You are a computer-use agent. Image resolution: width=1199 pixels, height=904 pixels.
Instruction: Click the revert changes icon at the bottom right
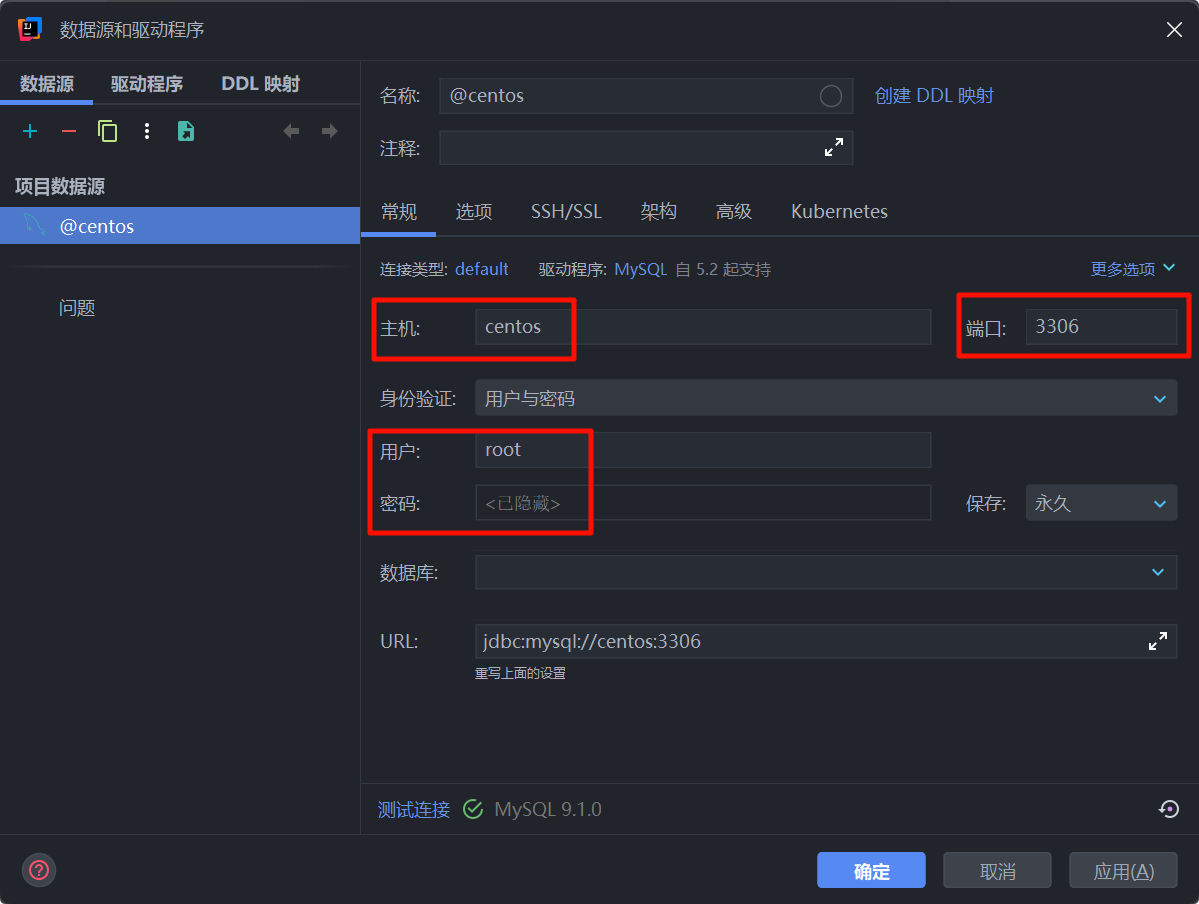(1168, 808)
